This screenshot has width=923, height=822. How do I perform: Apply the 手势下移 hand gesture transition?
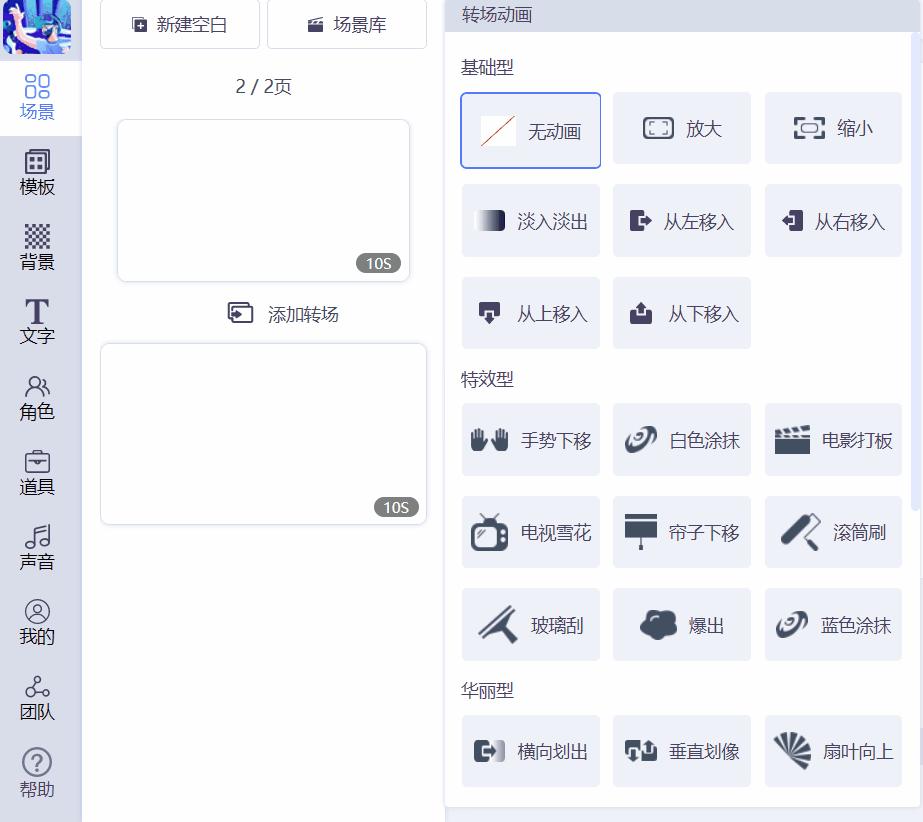click(x=530, y=439)
